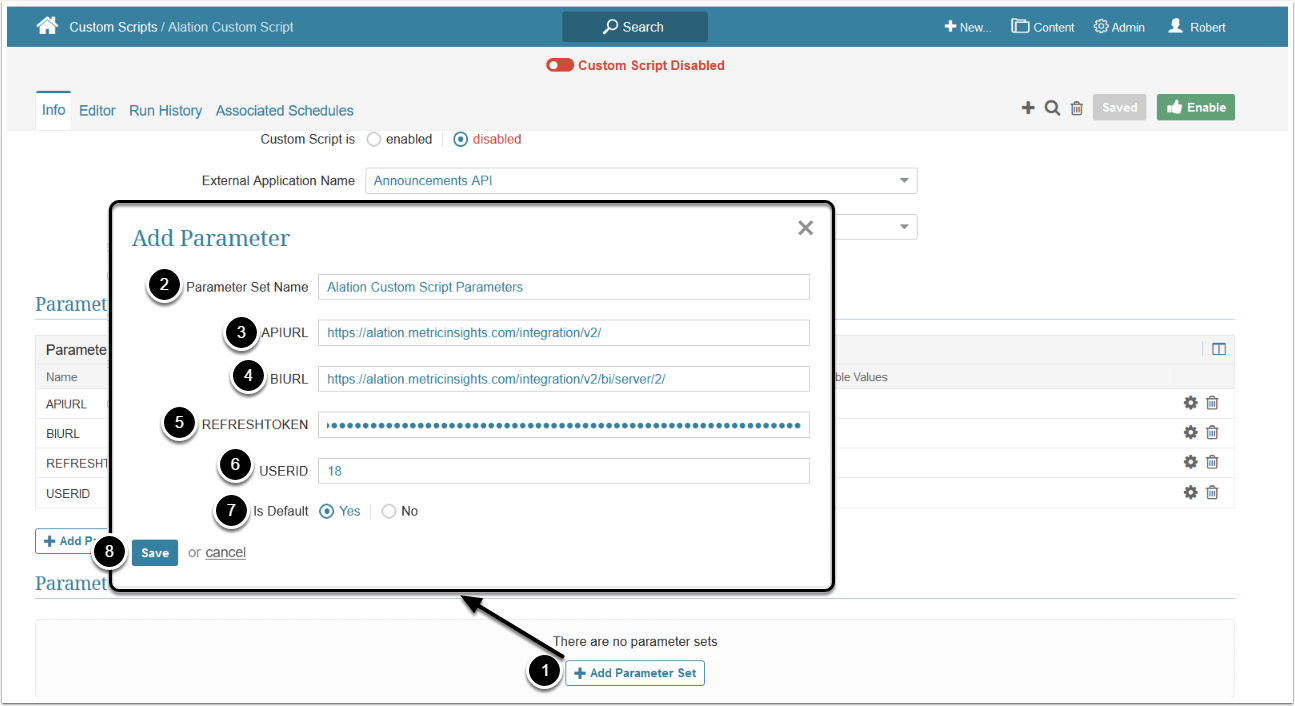Edit the Parameter Set Name field
1295x706 pixels.
[563, 287]
